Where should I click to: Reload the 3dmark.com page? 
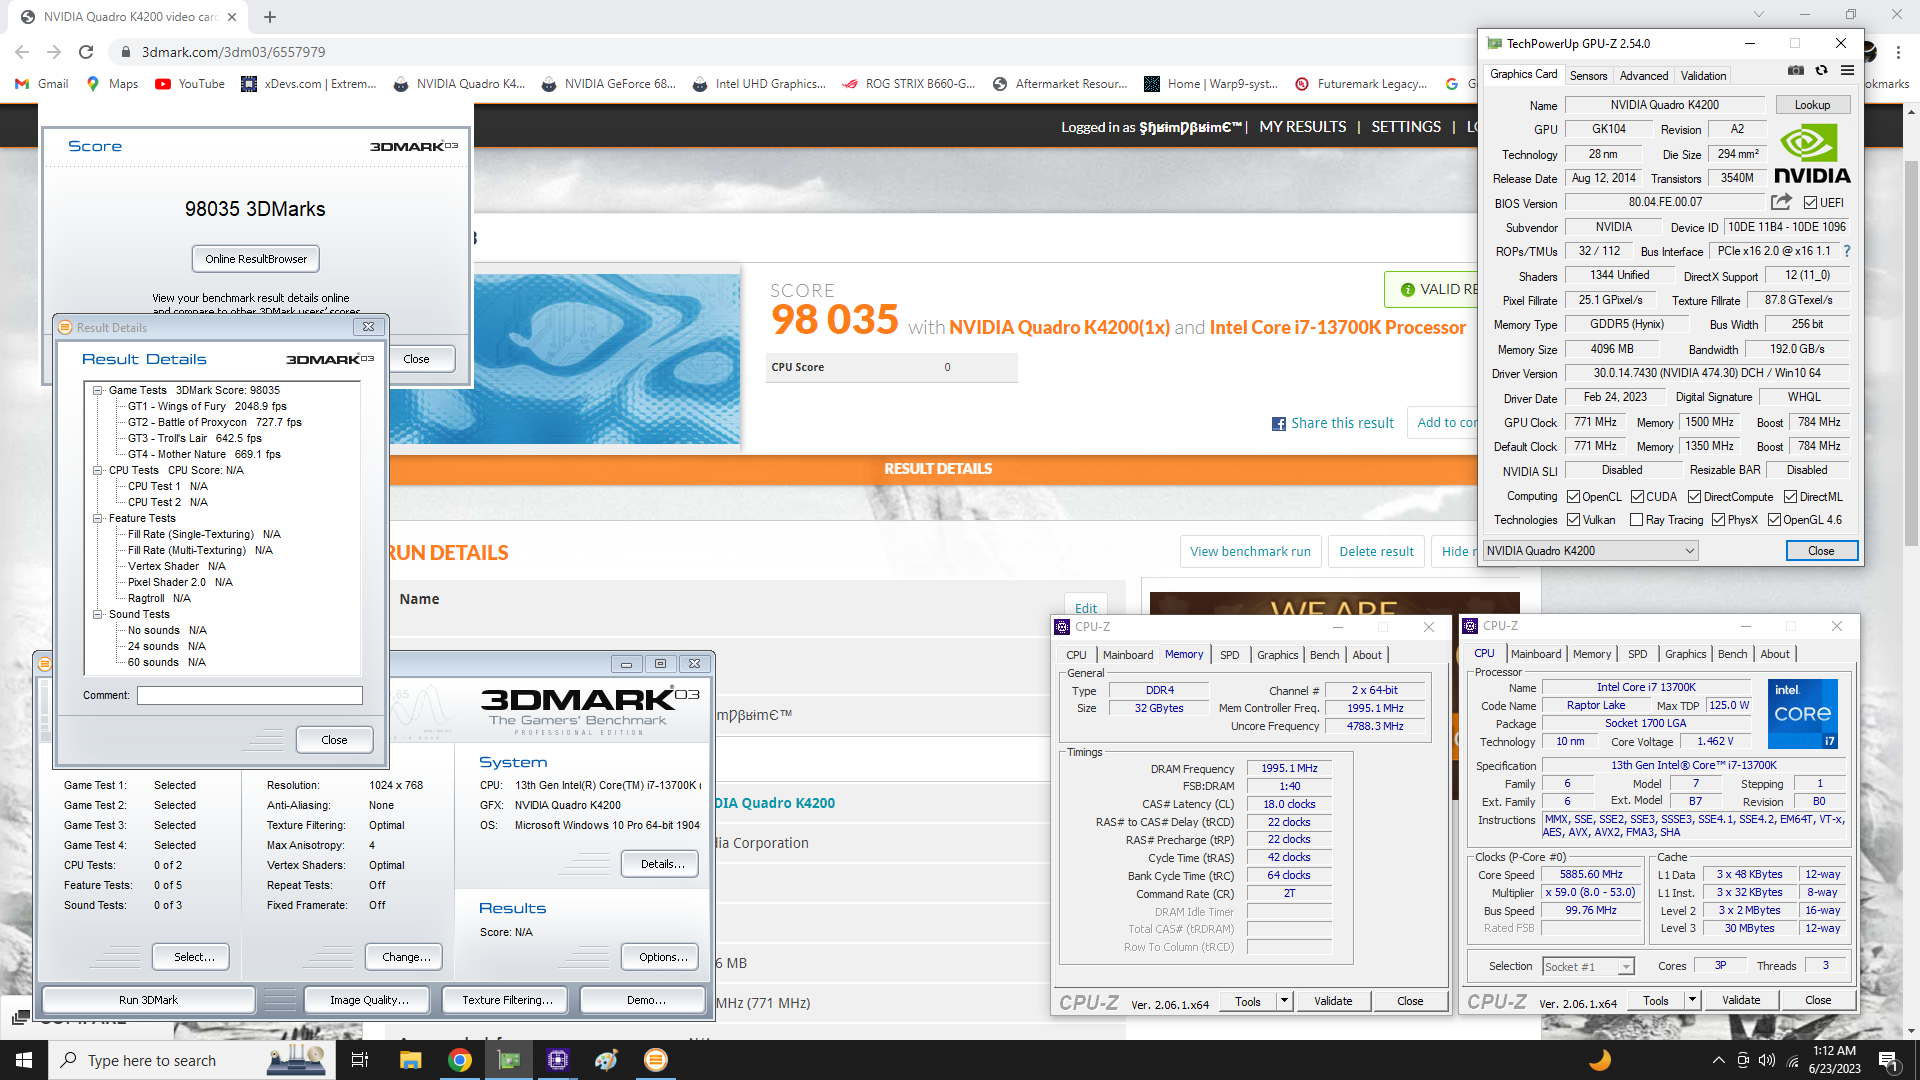(86, 52)
